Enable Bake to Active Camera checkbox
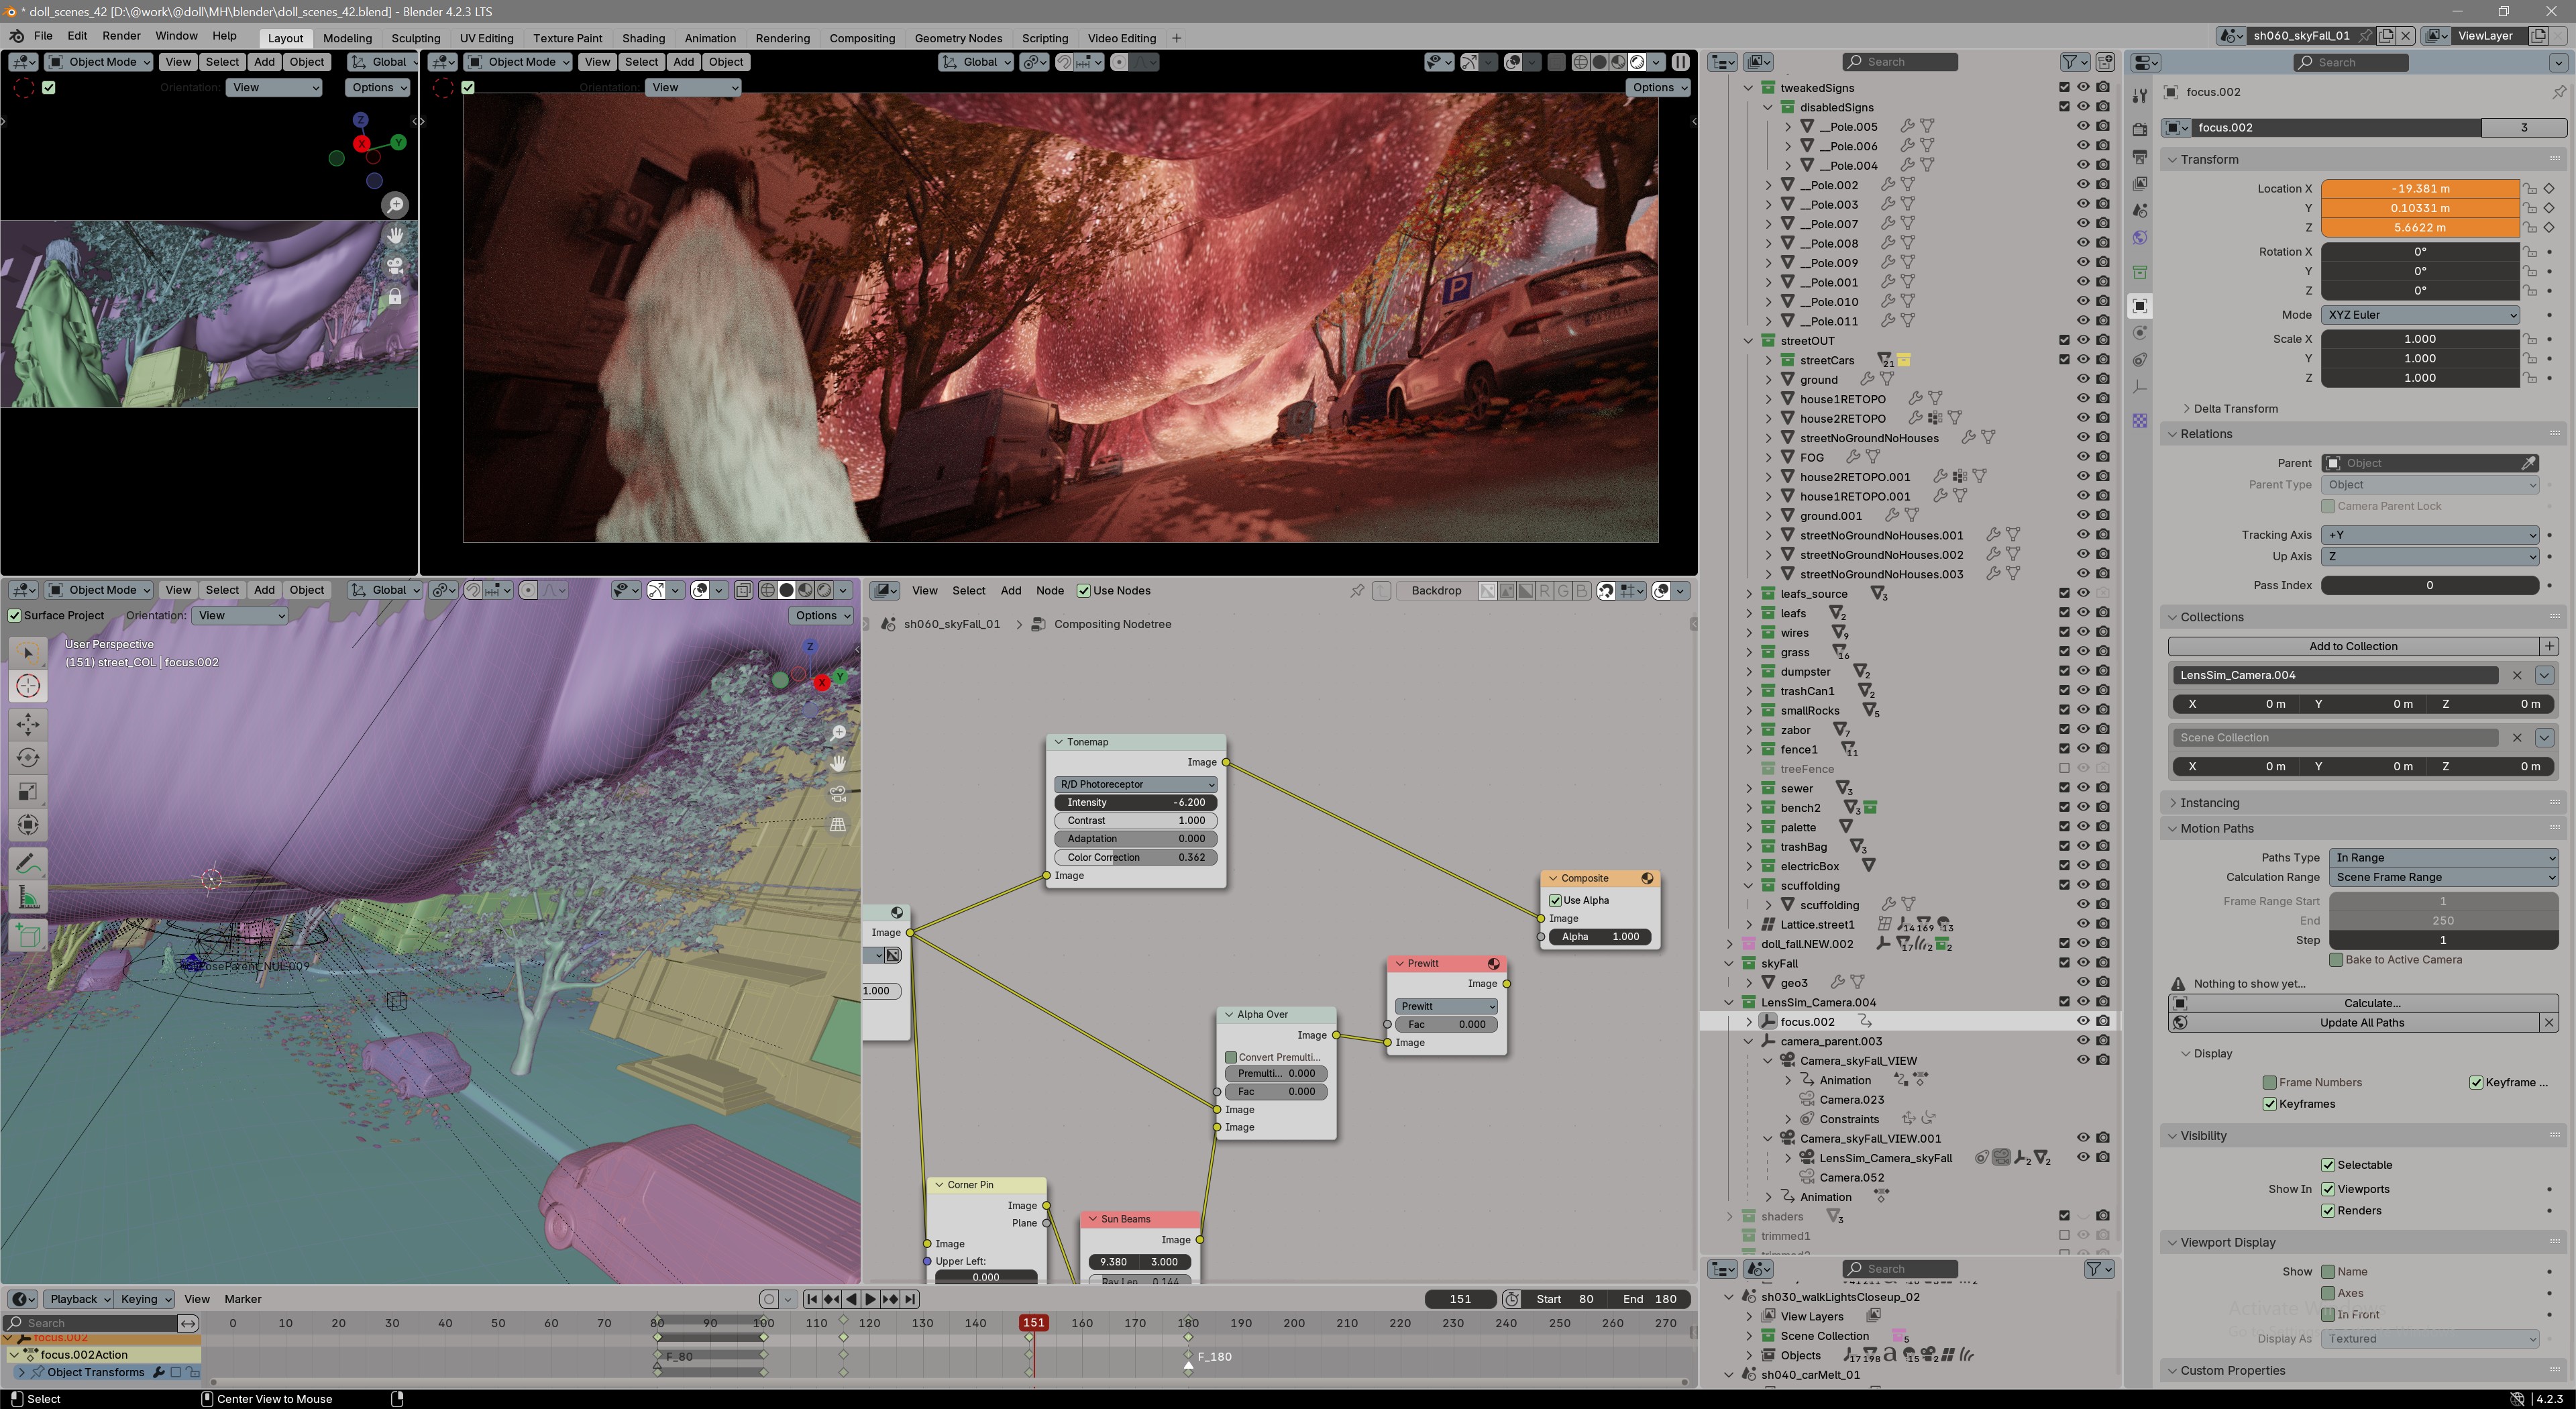The image size is (2576, 1409). click(2336, 960)
